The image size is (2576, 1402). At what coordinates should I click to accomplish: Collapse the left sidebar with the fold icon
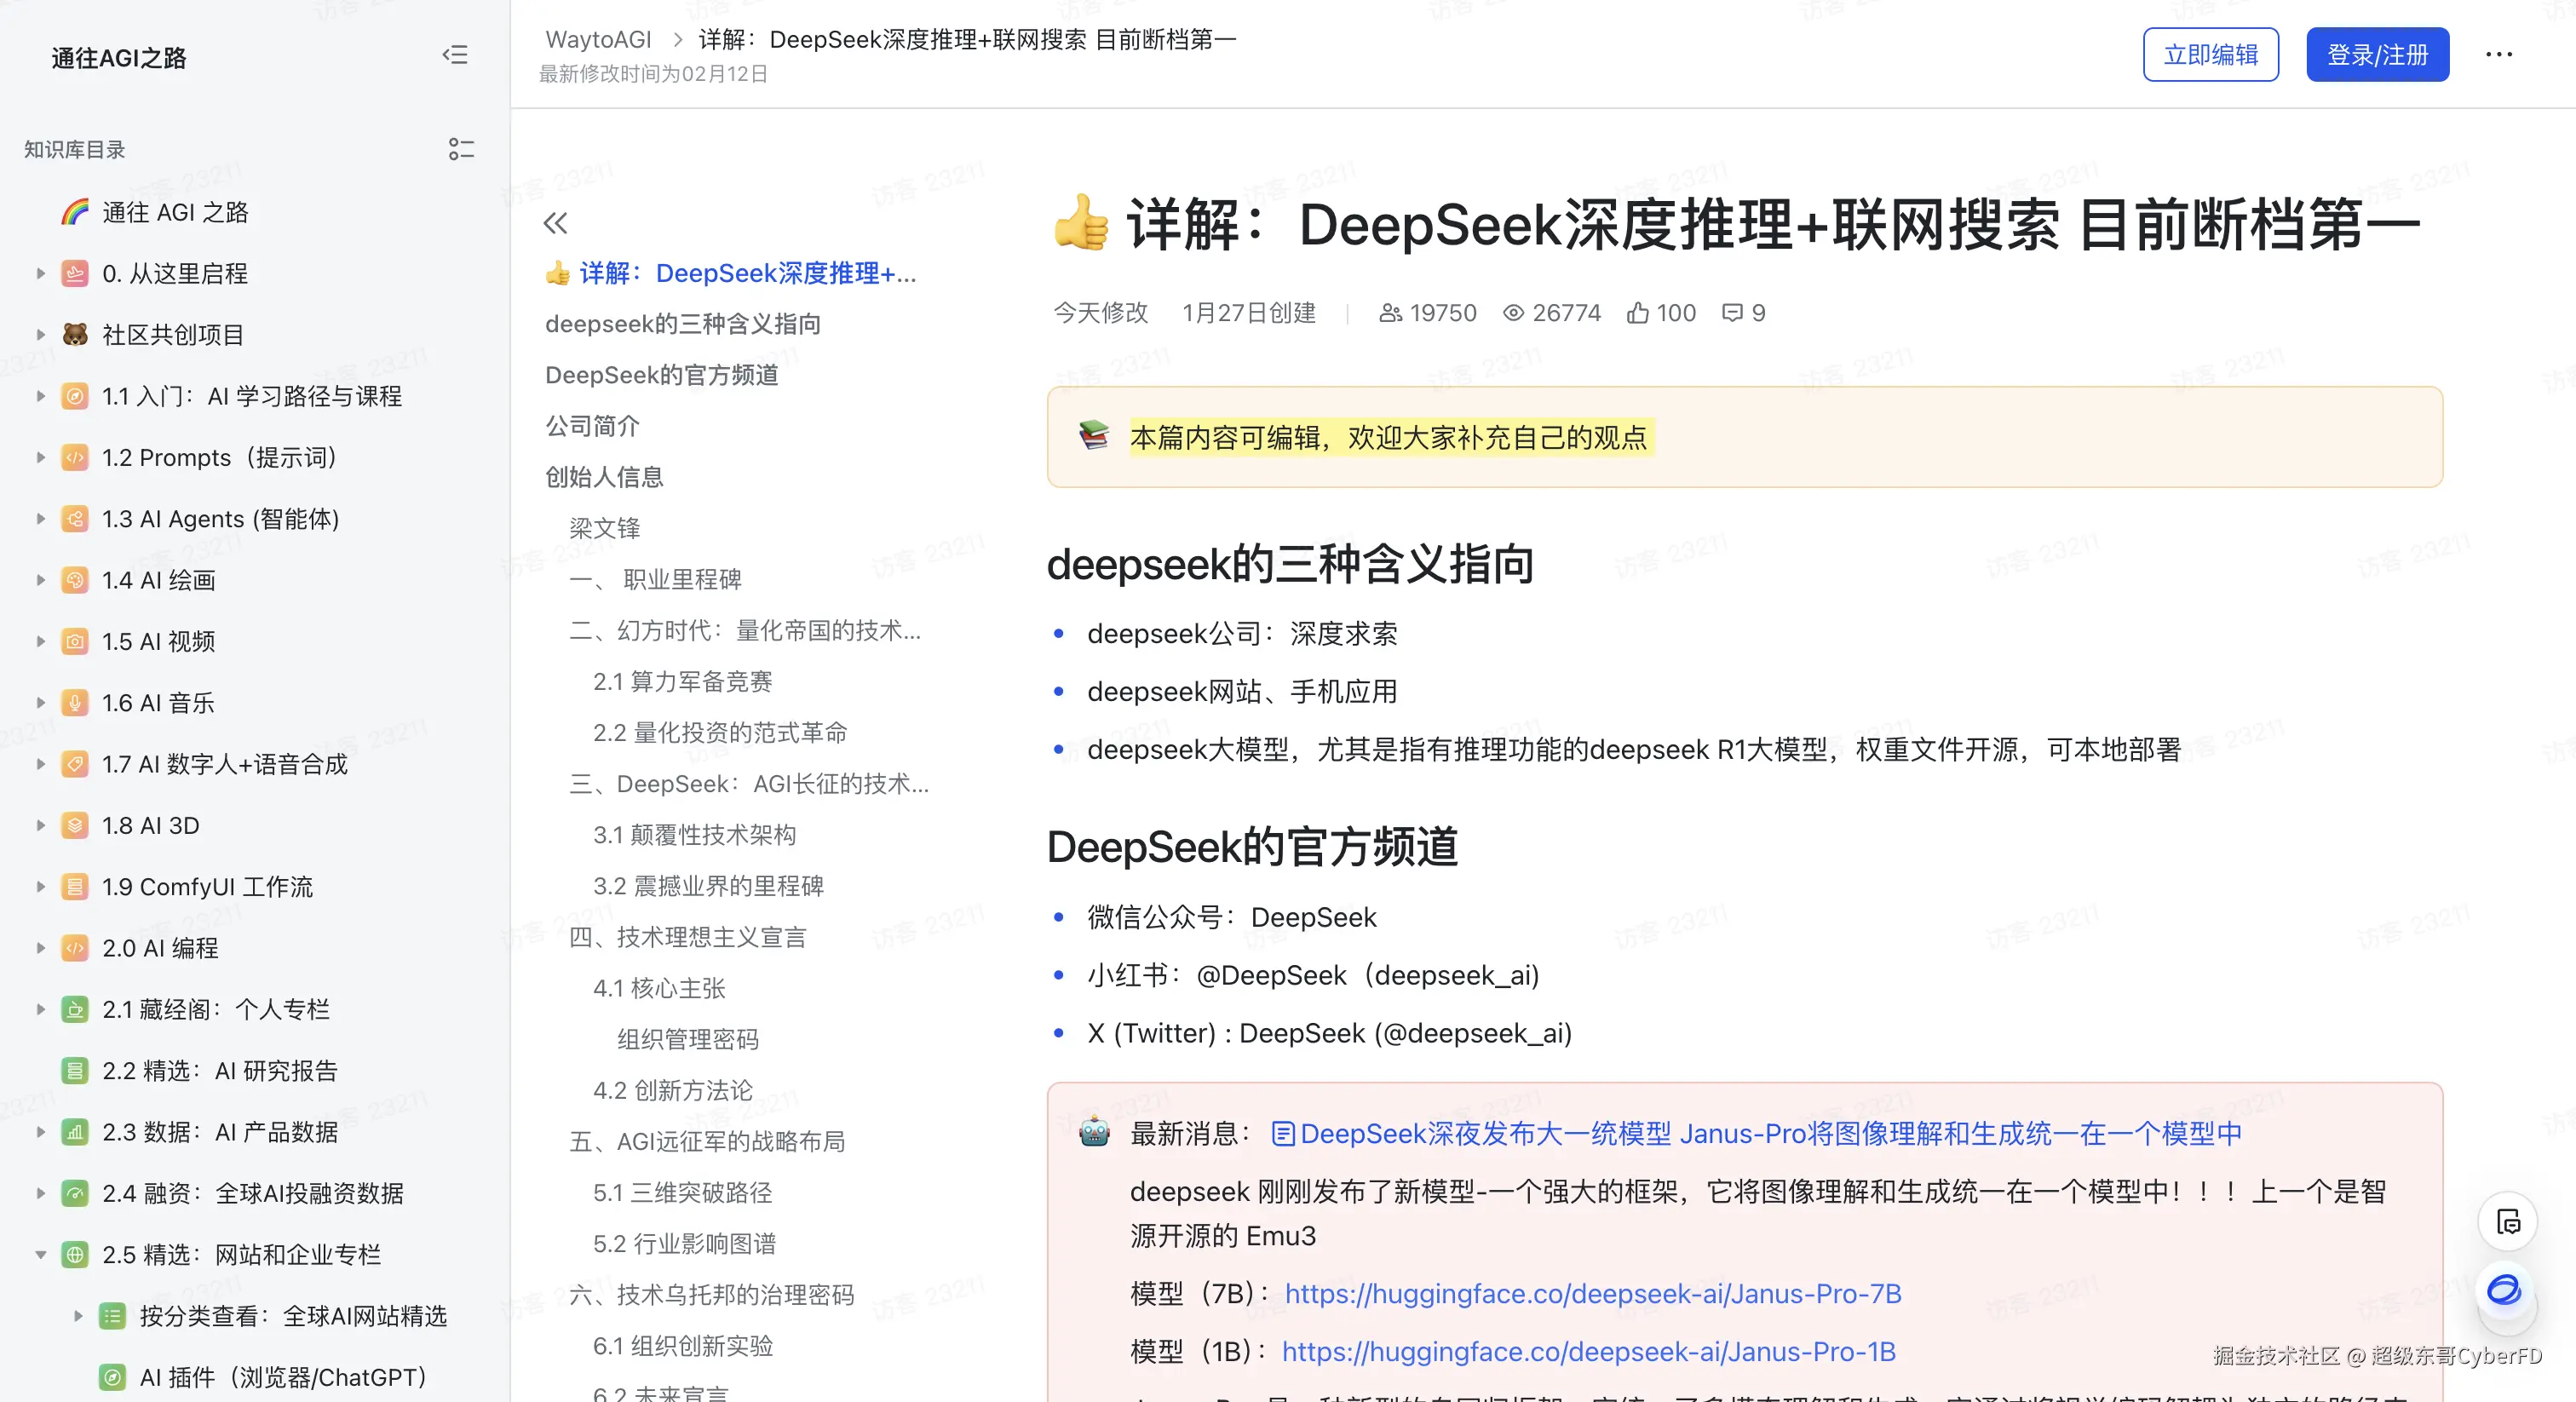click(455, 55)
